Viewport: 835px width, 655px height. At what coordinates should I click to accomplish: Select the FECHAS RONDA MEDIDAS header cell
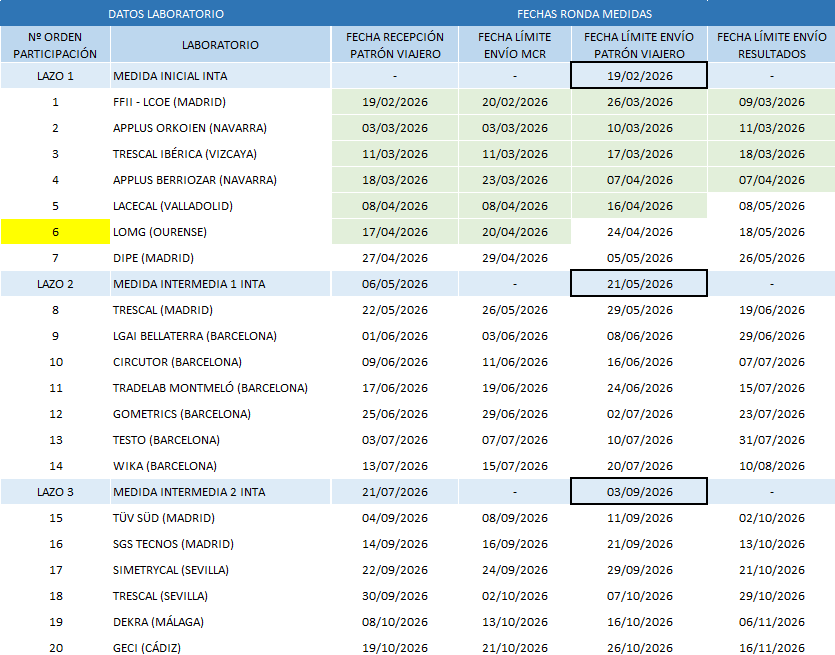click(x=584, y=14)
